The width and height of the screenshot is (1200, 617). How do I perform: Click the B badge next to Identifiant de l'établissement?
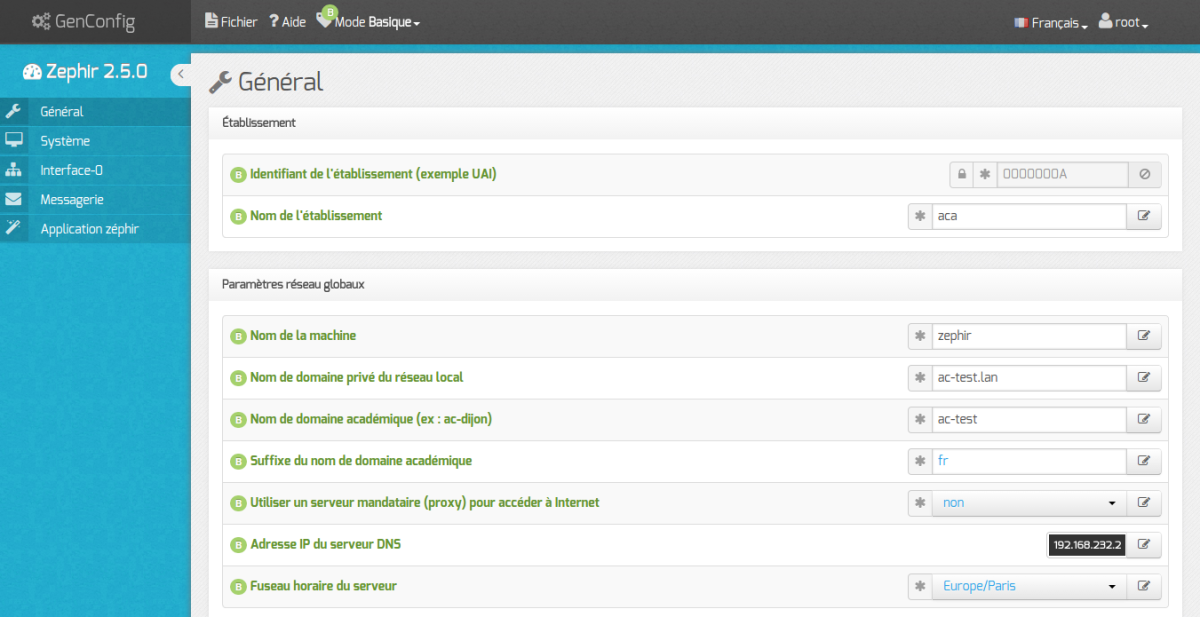point(238,174)
